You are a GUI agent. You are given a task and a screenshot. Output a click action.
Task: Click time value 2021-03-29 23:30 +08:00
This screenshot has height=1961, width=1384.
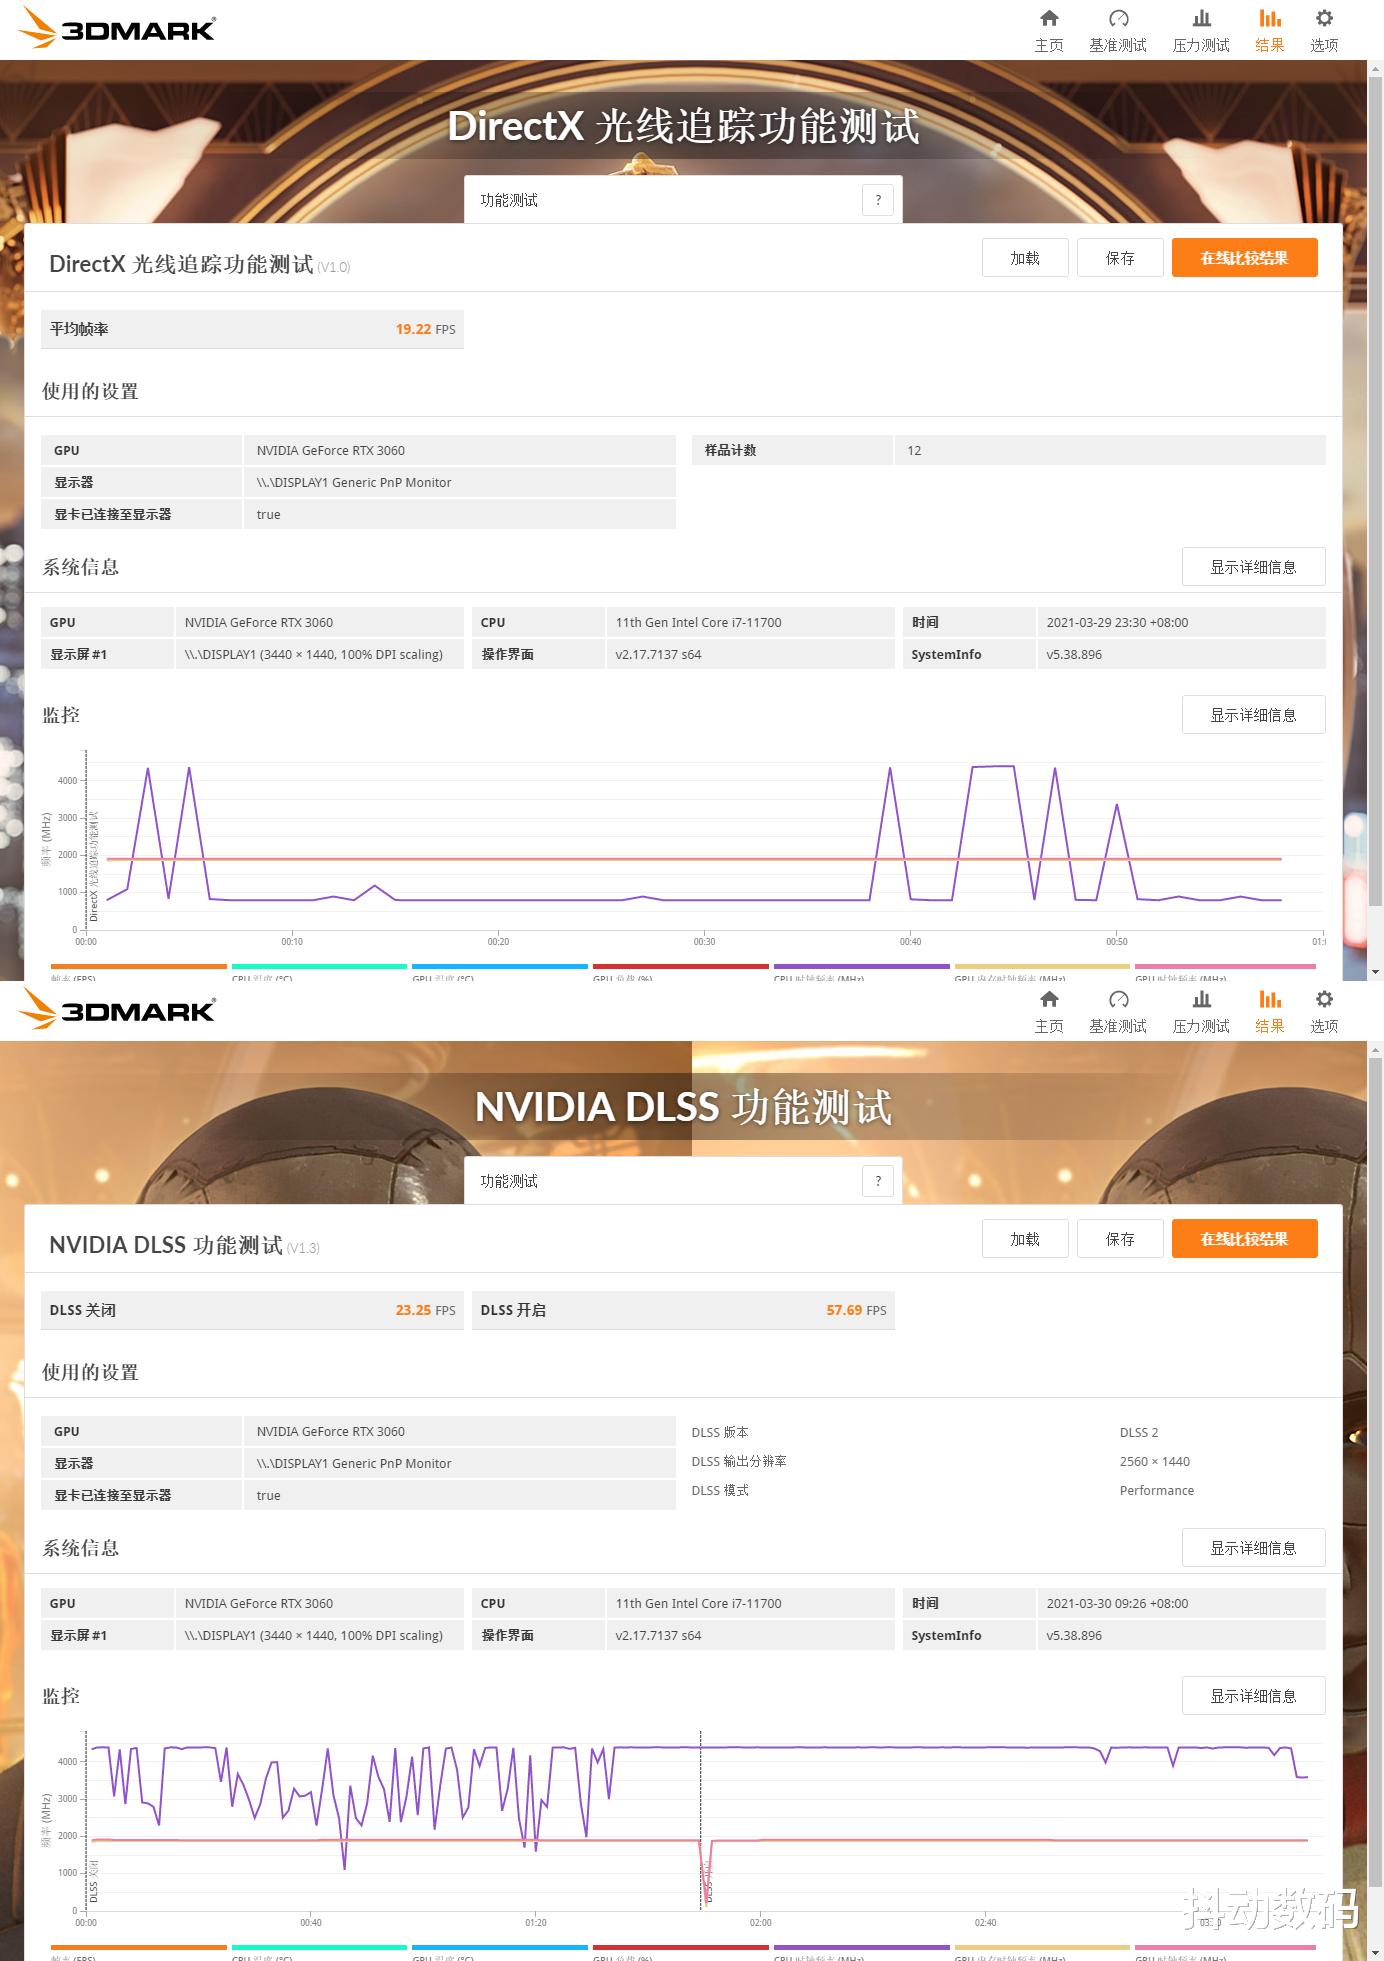(x=1117, y=622)
